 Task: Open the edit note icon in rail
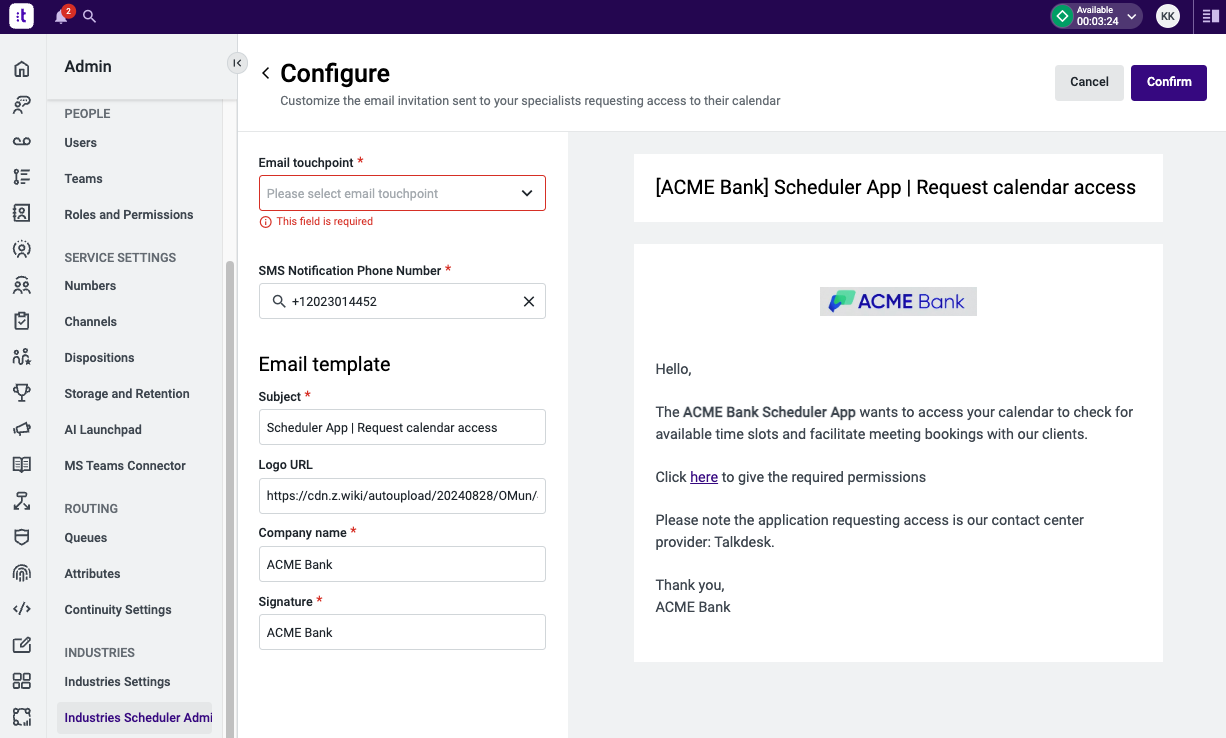pyautogui.click(x=21, y=645)
